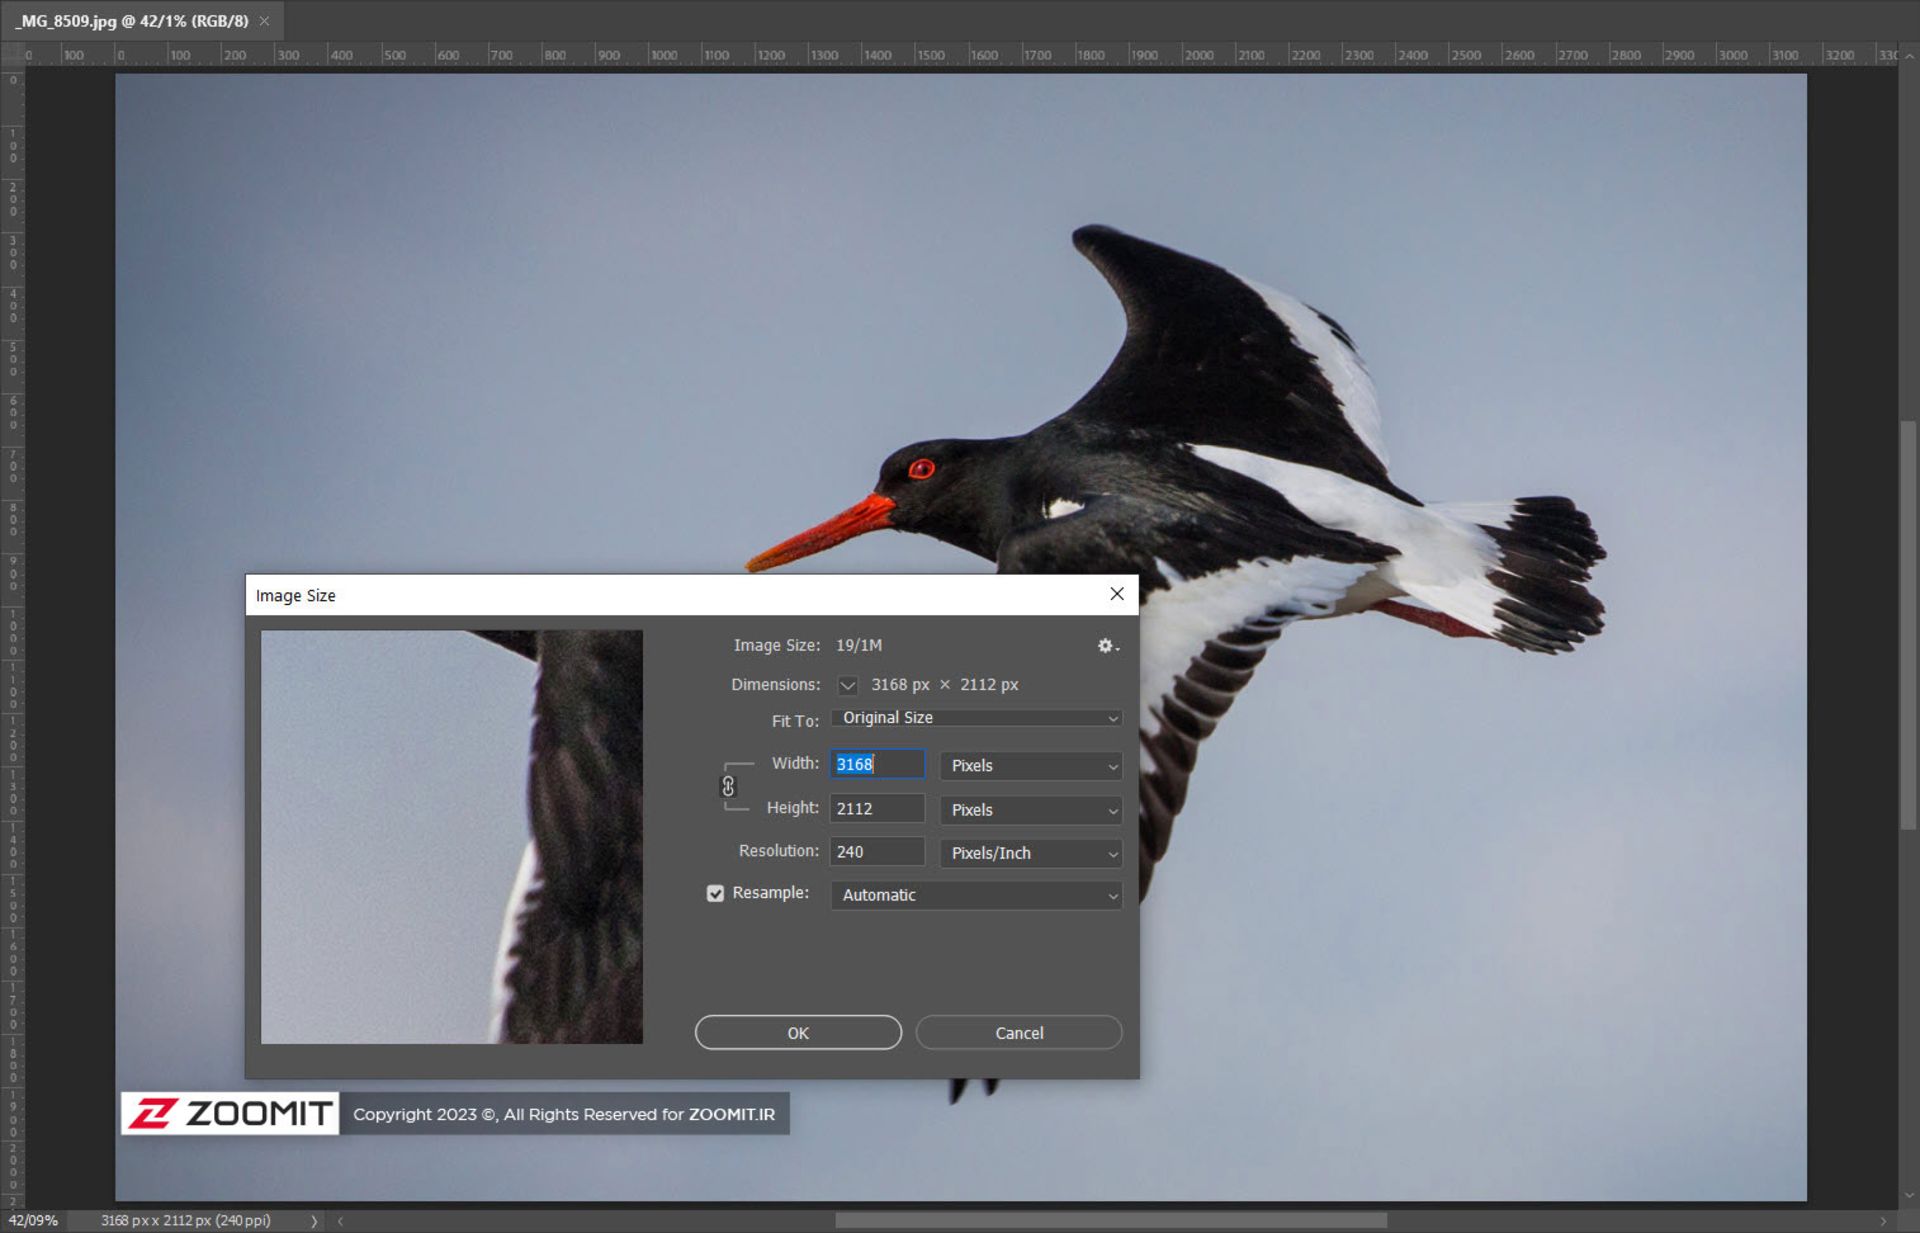Click in the Height input field

click(x=877, y=809)
